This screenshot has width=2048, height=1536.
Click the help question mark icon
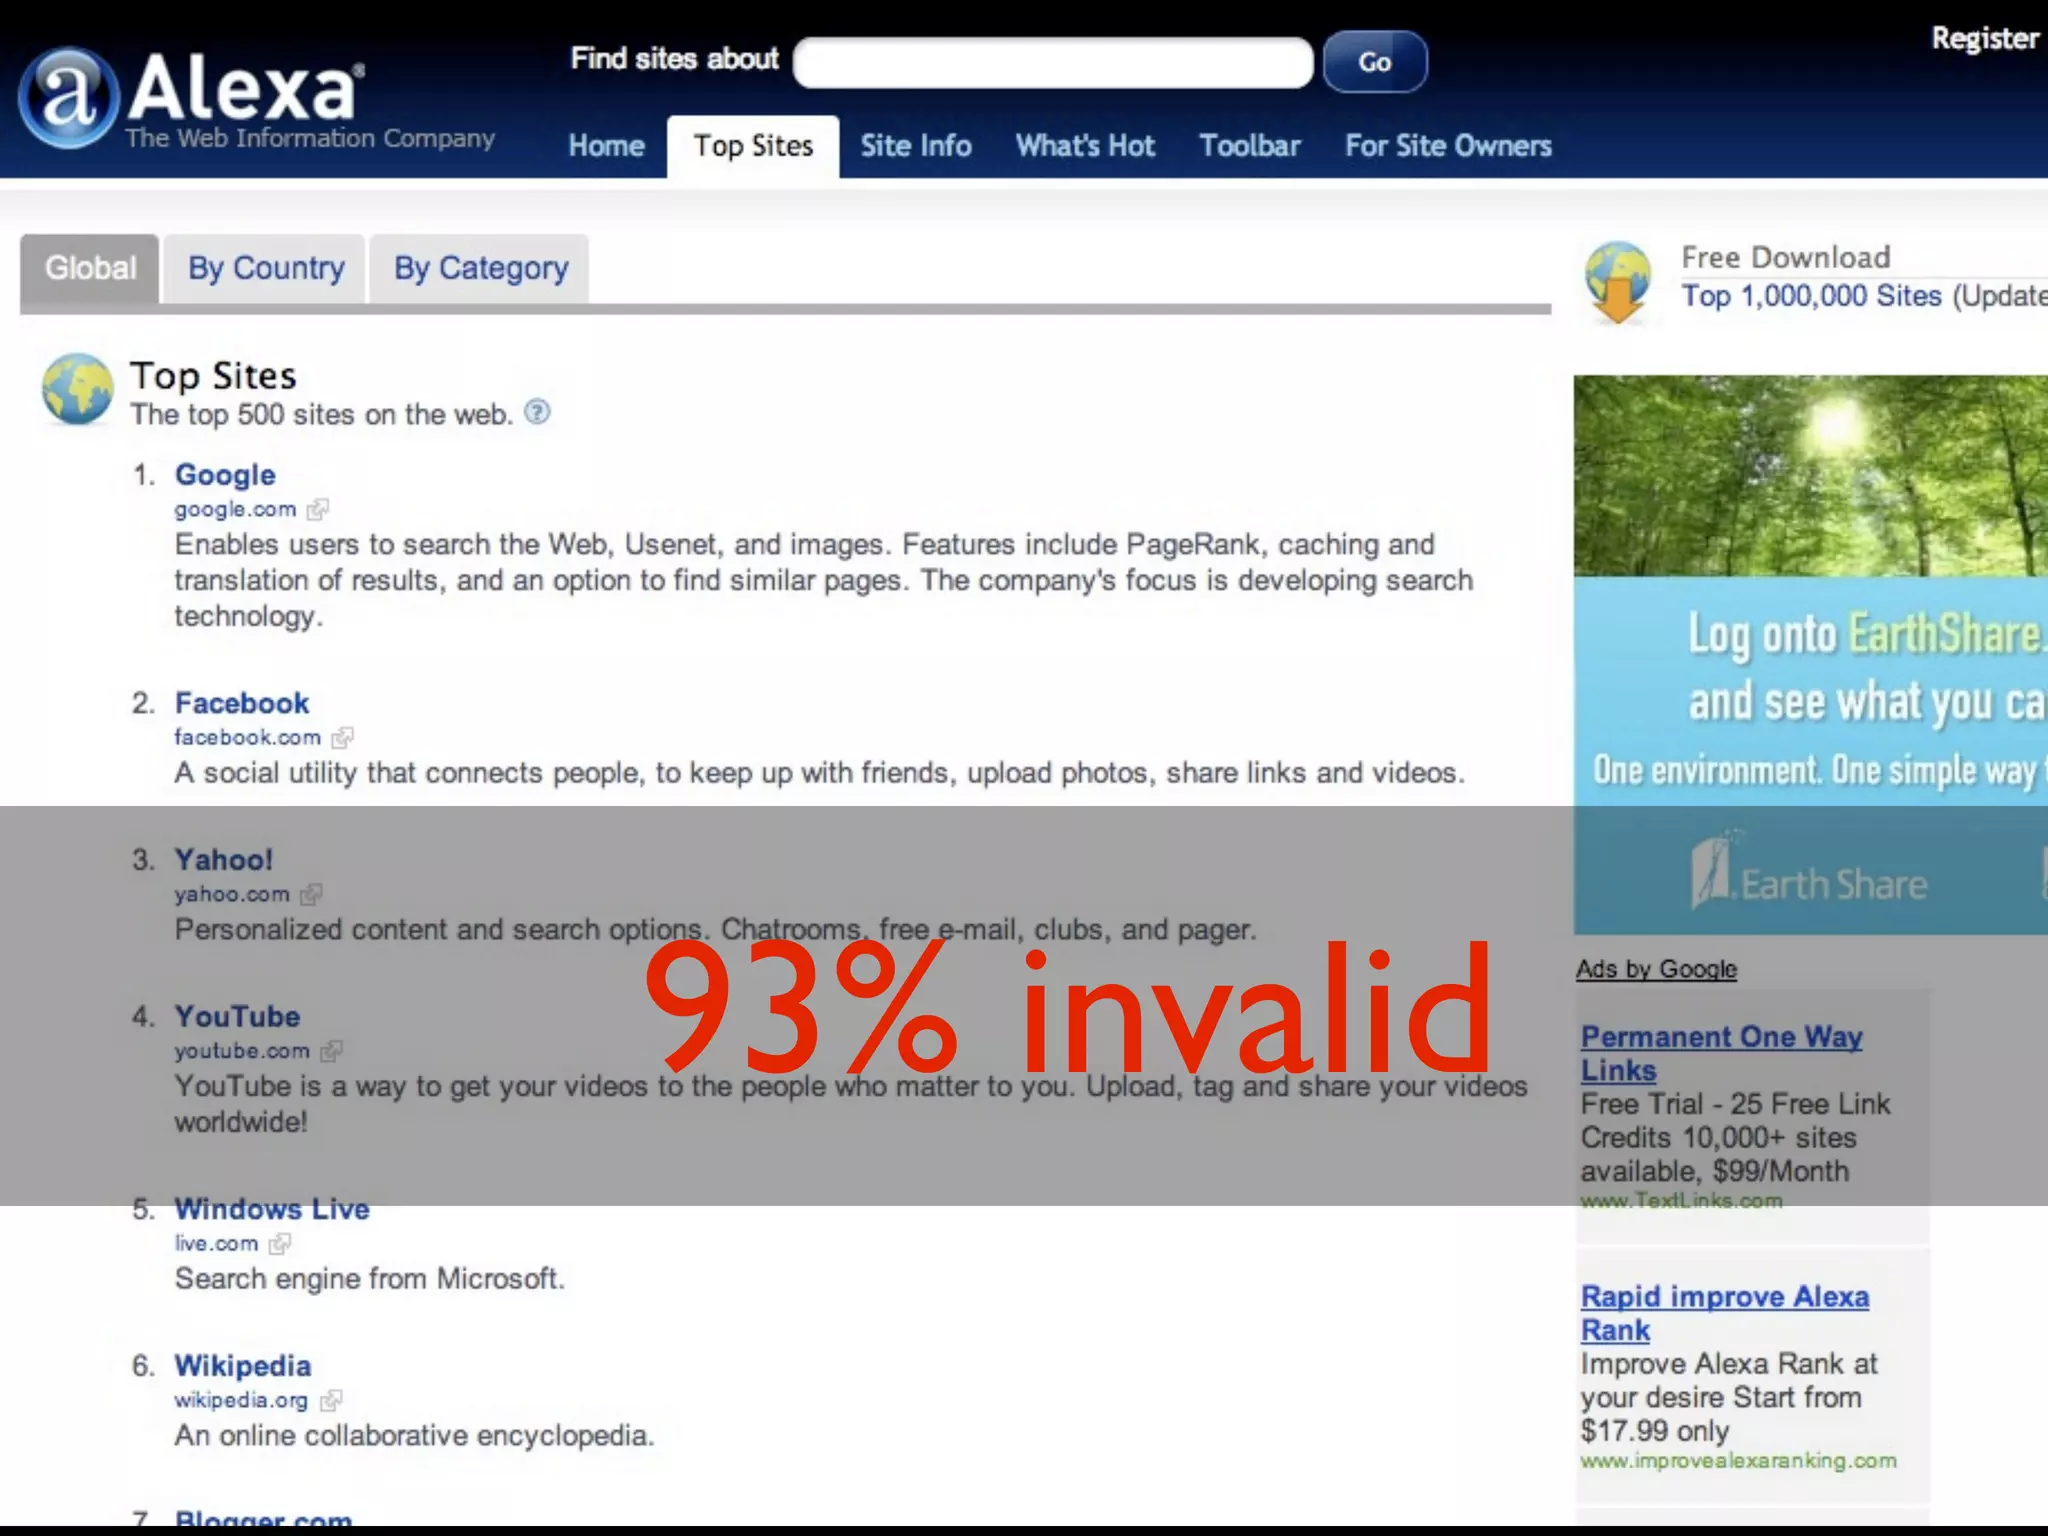click(x=537, y=412)
